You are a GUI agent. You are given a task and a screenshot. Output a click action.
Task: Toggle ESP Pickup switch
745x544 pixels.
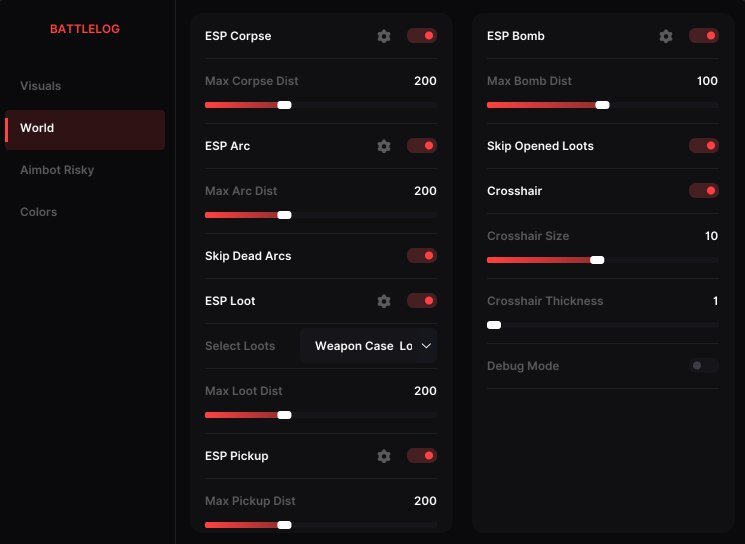pyautogui.click(x=422, y=456)
